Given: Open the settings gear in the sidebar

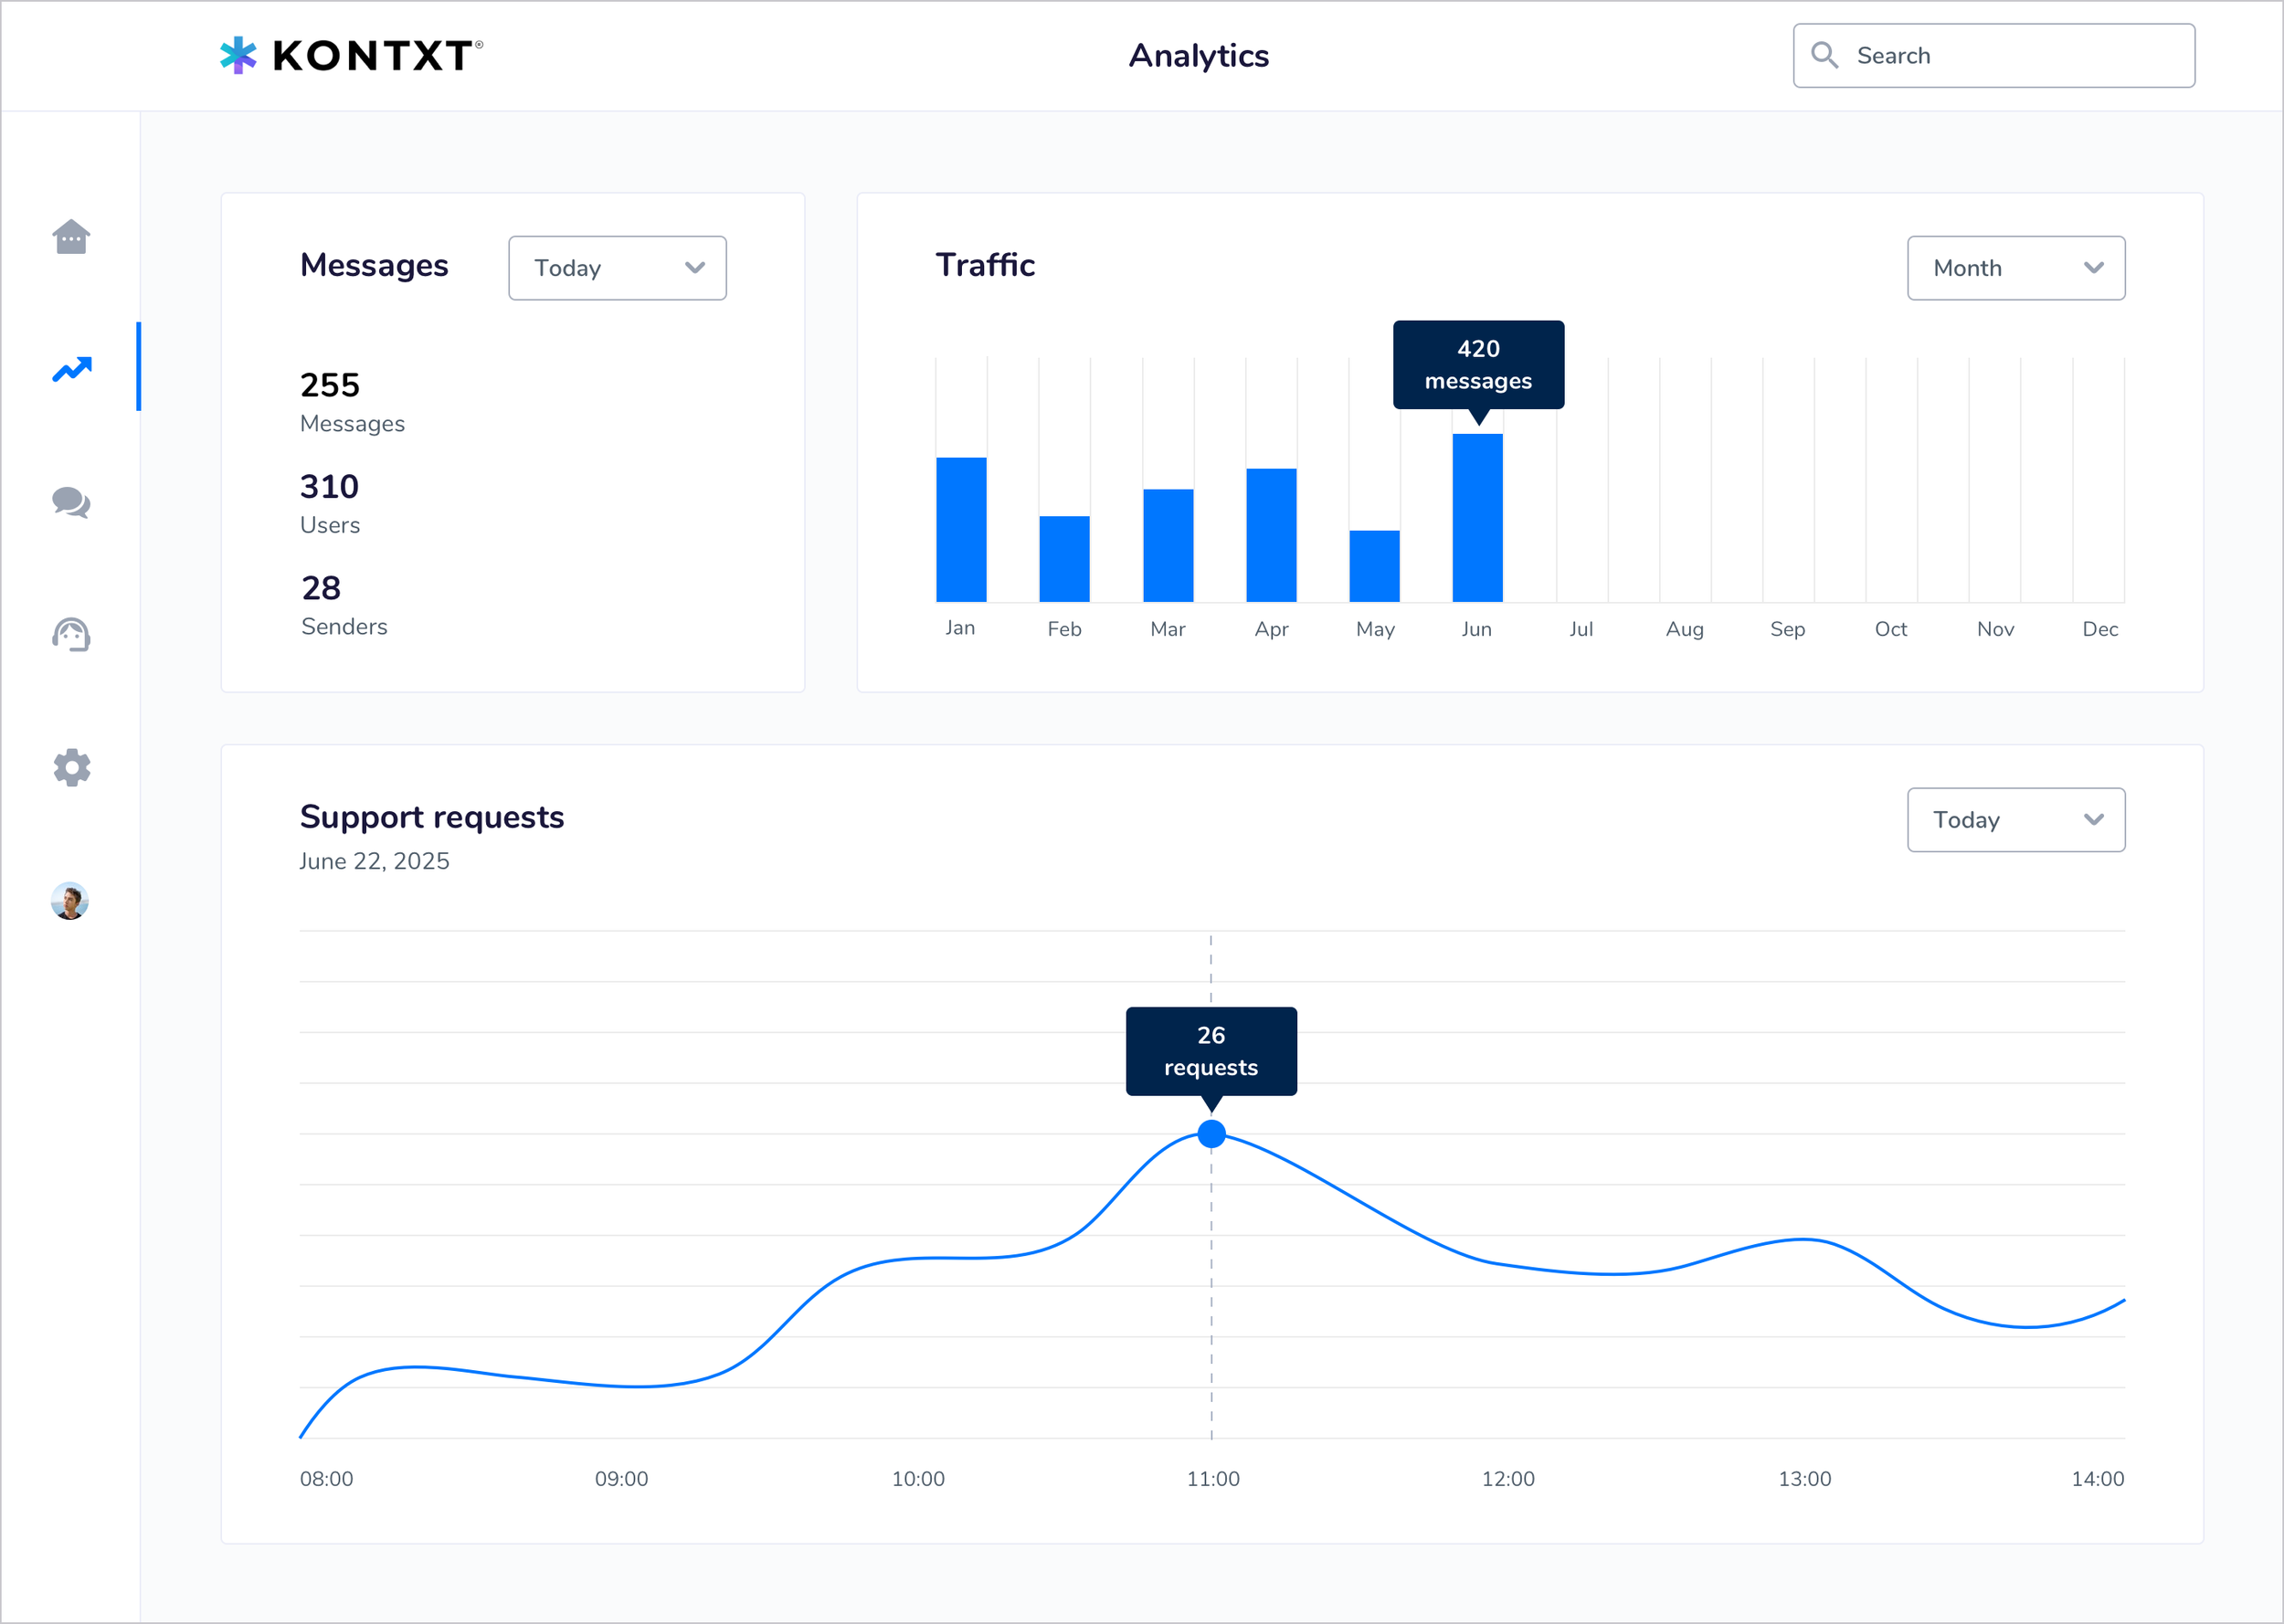Looking at the screenshot, I should point(71,768).
